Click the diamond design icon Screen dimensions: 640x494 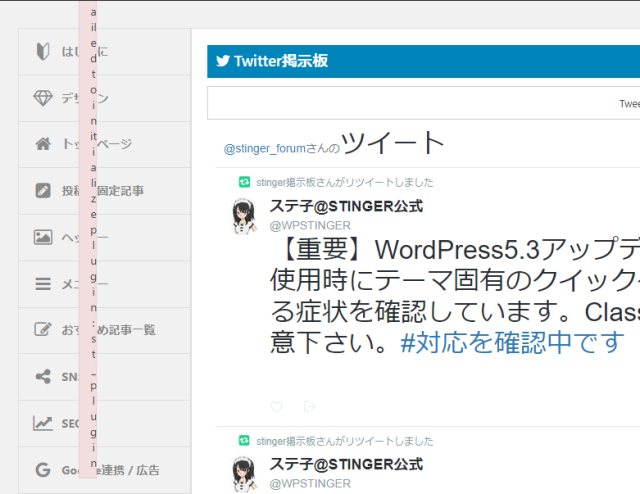click(x=43, y=98)
